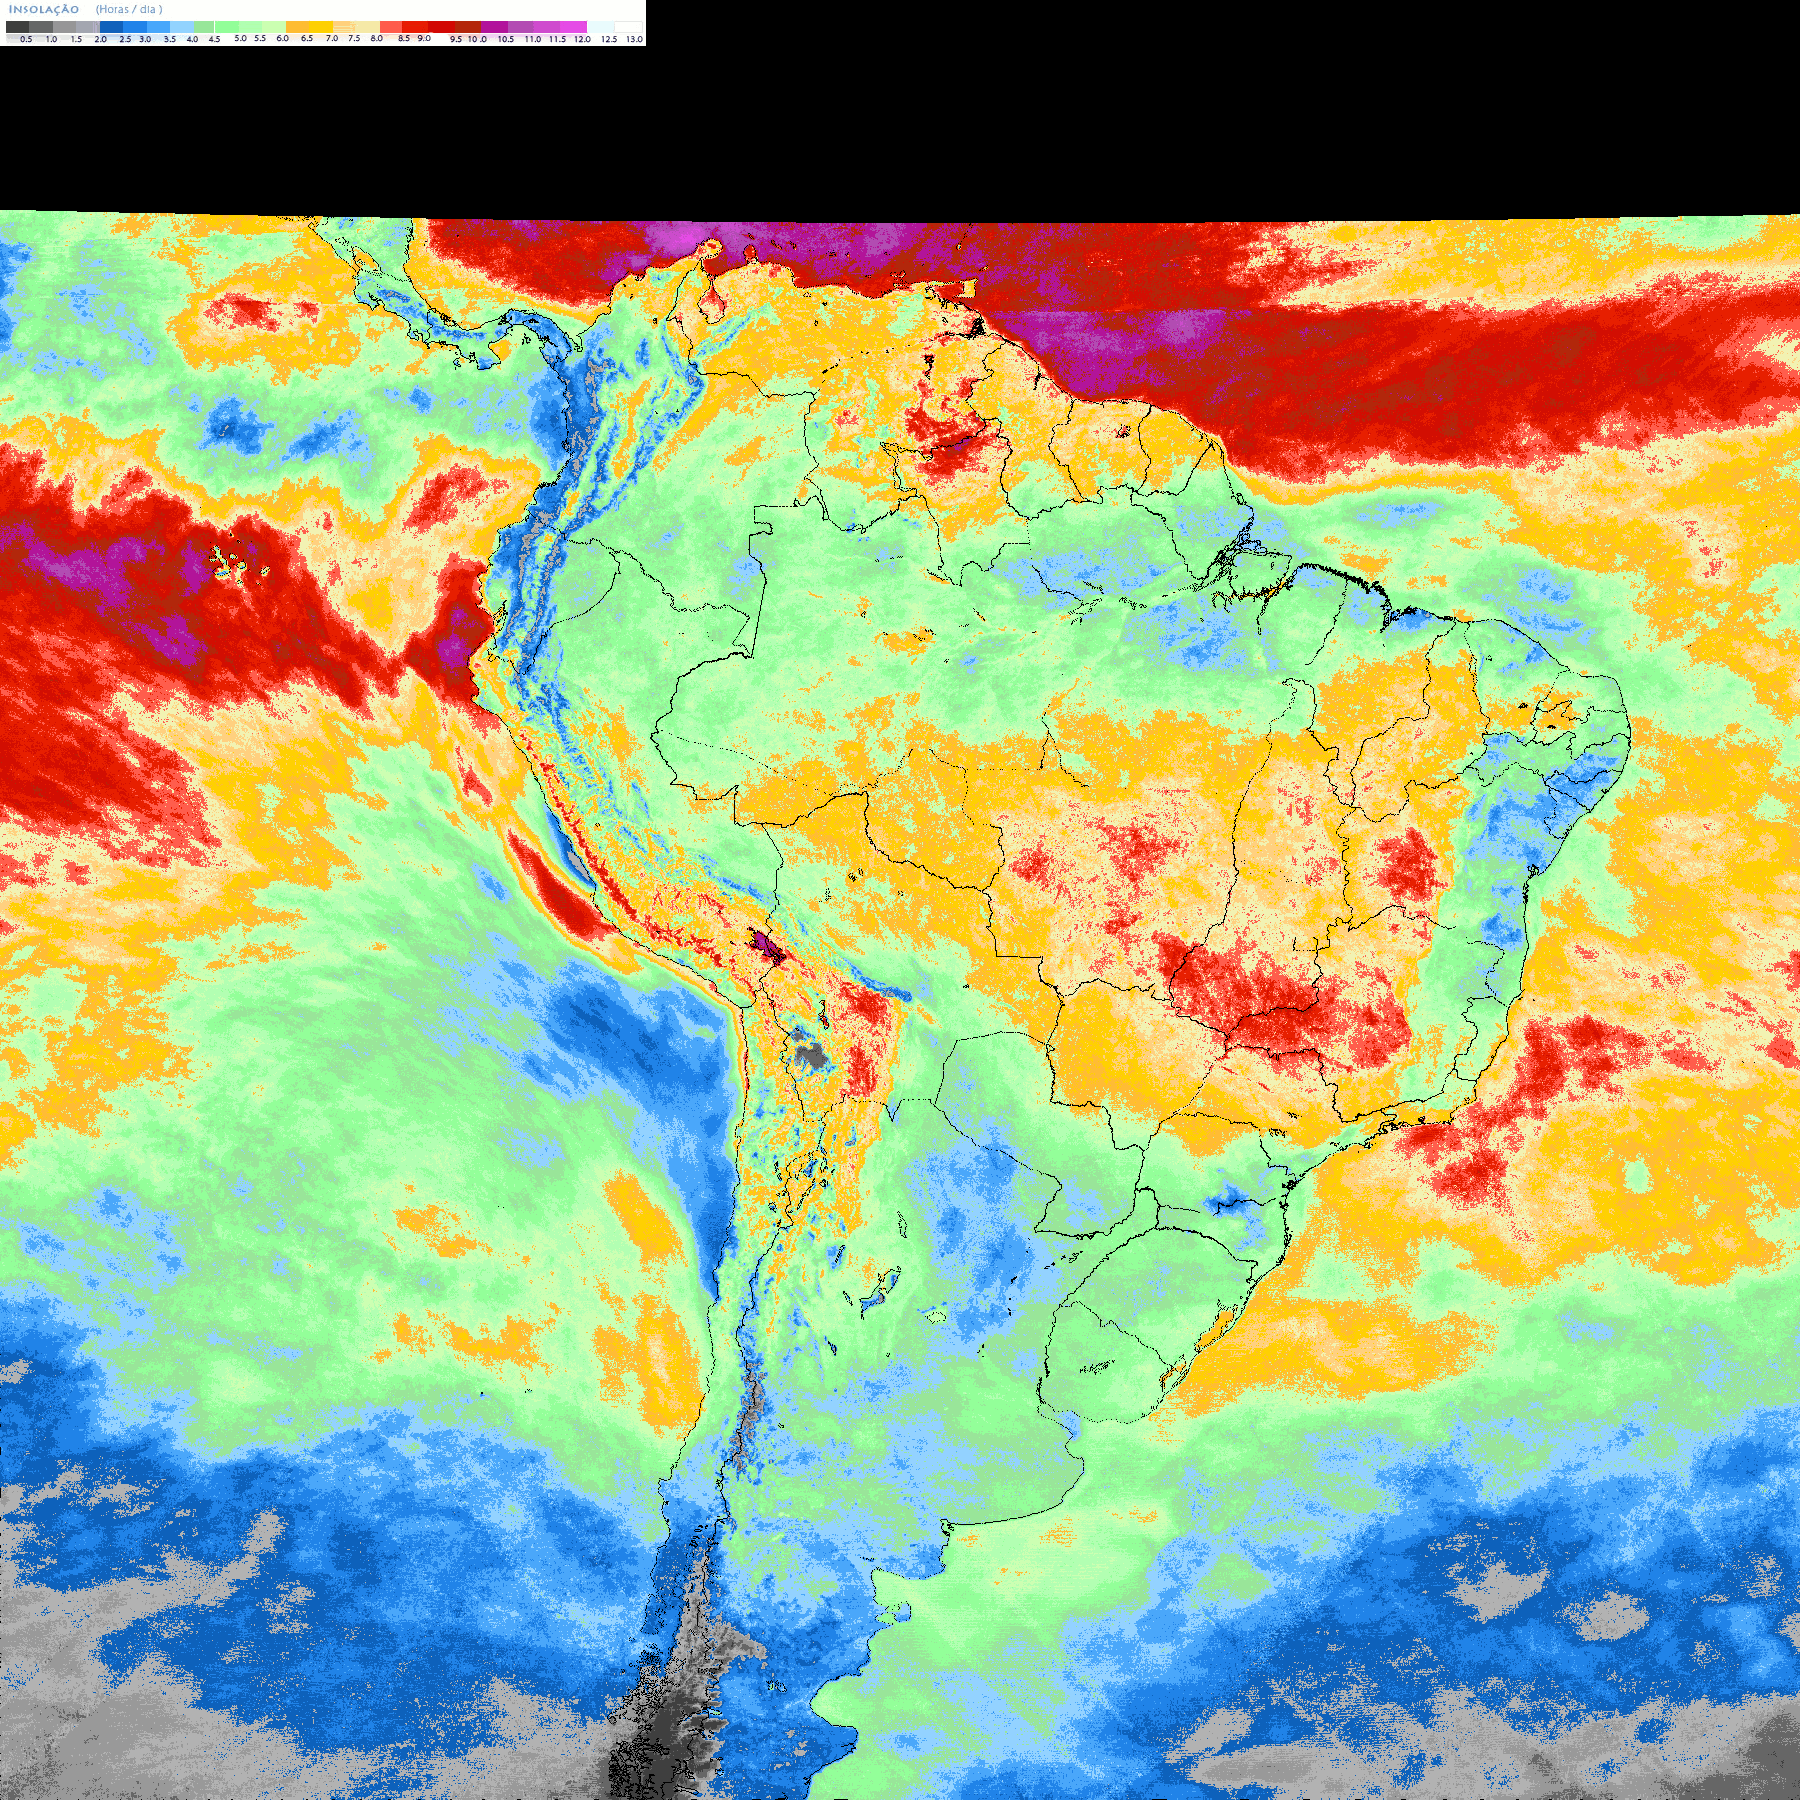The height and width of the screenshot is (1800, 1800).
Task: Pick the bright yellow legend swatch
Action: (321, 27)
